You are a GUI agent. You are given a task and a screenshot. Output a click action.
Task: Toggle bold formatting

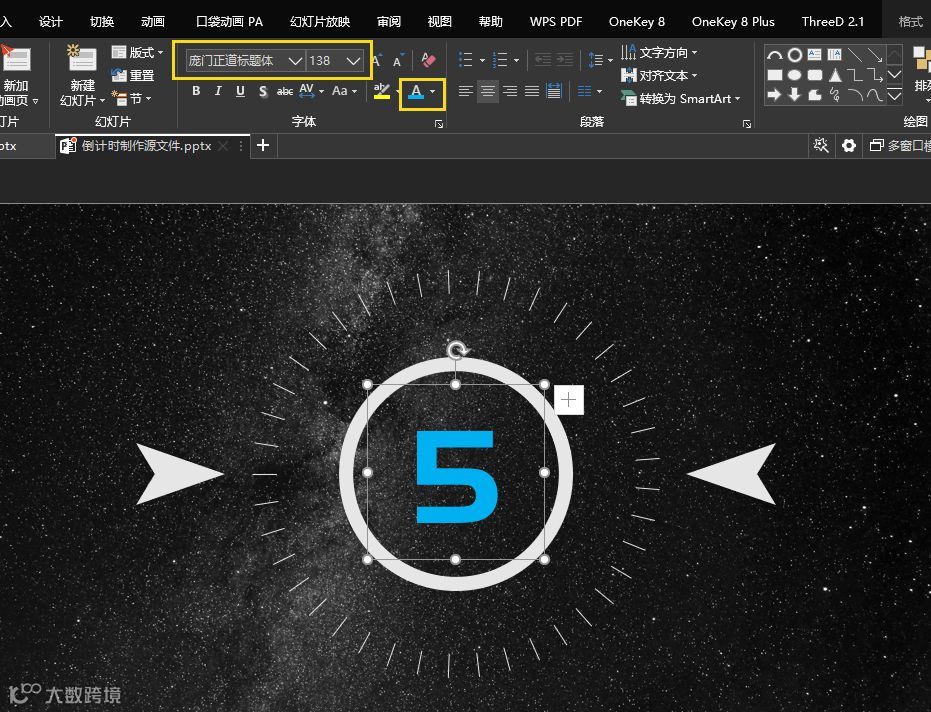click(x=197, y=91)
